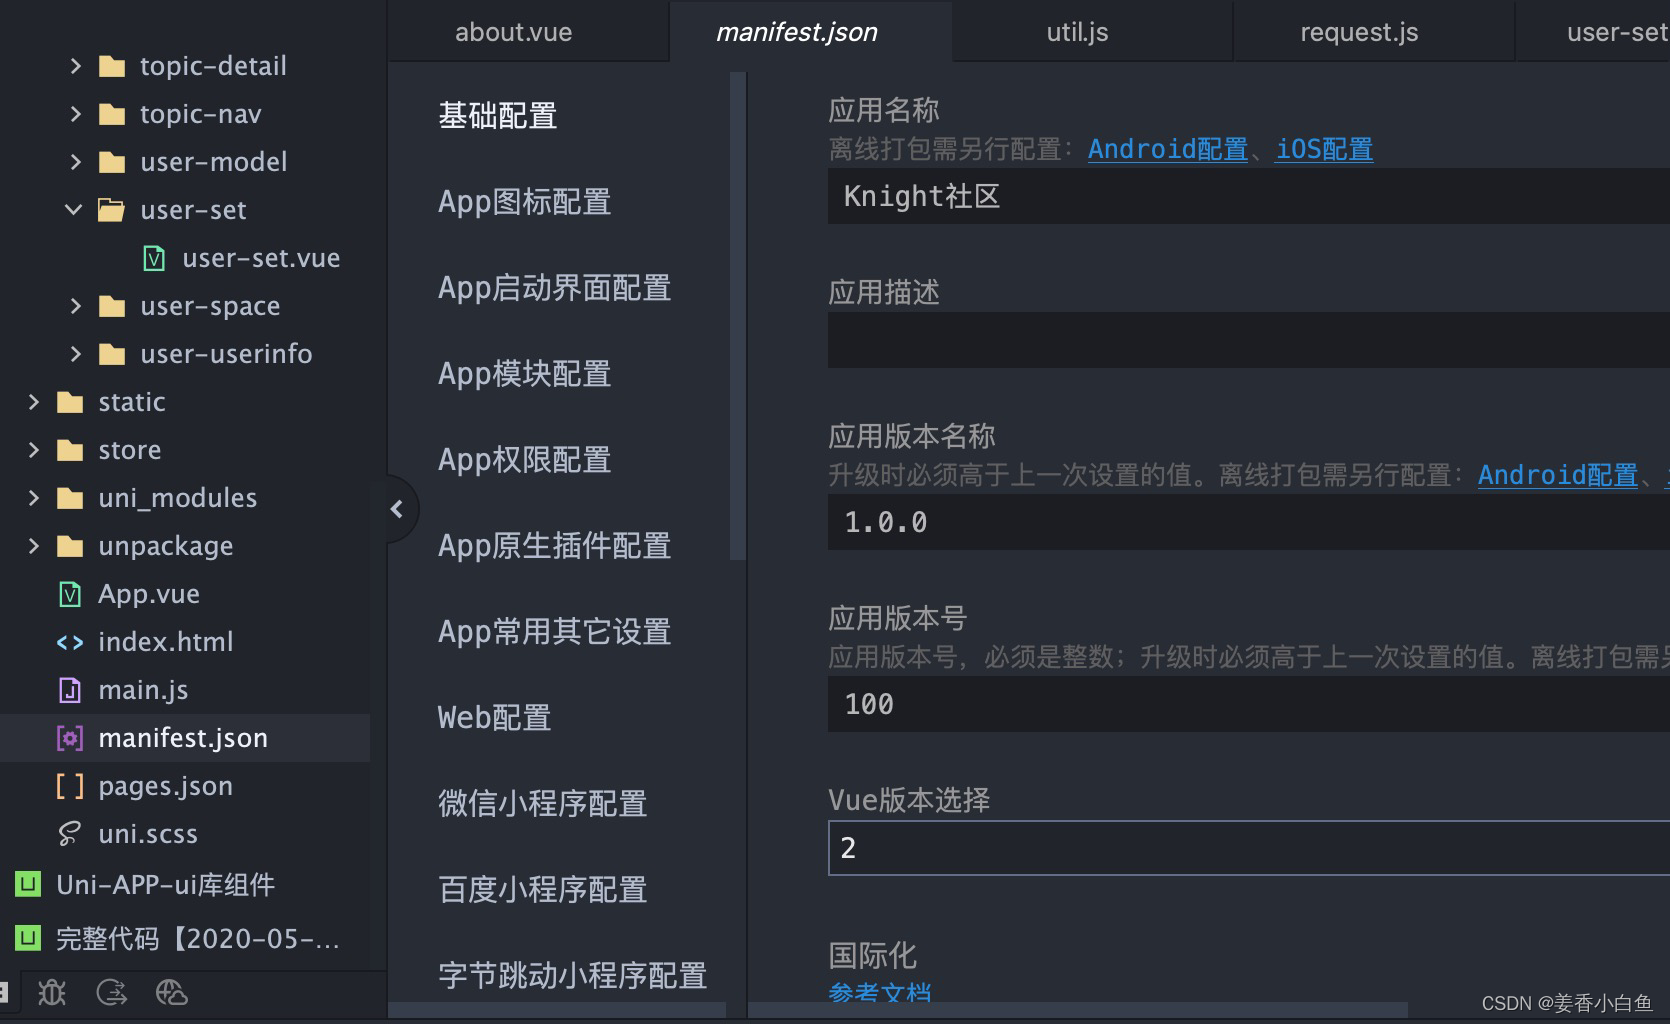Click the 应用版本名称 field showing 1.0.0
1670x1024 pixels.
(1249, 522)
